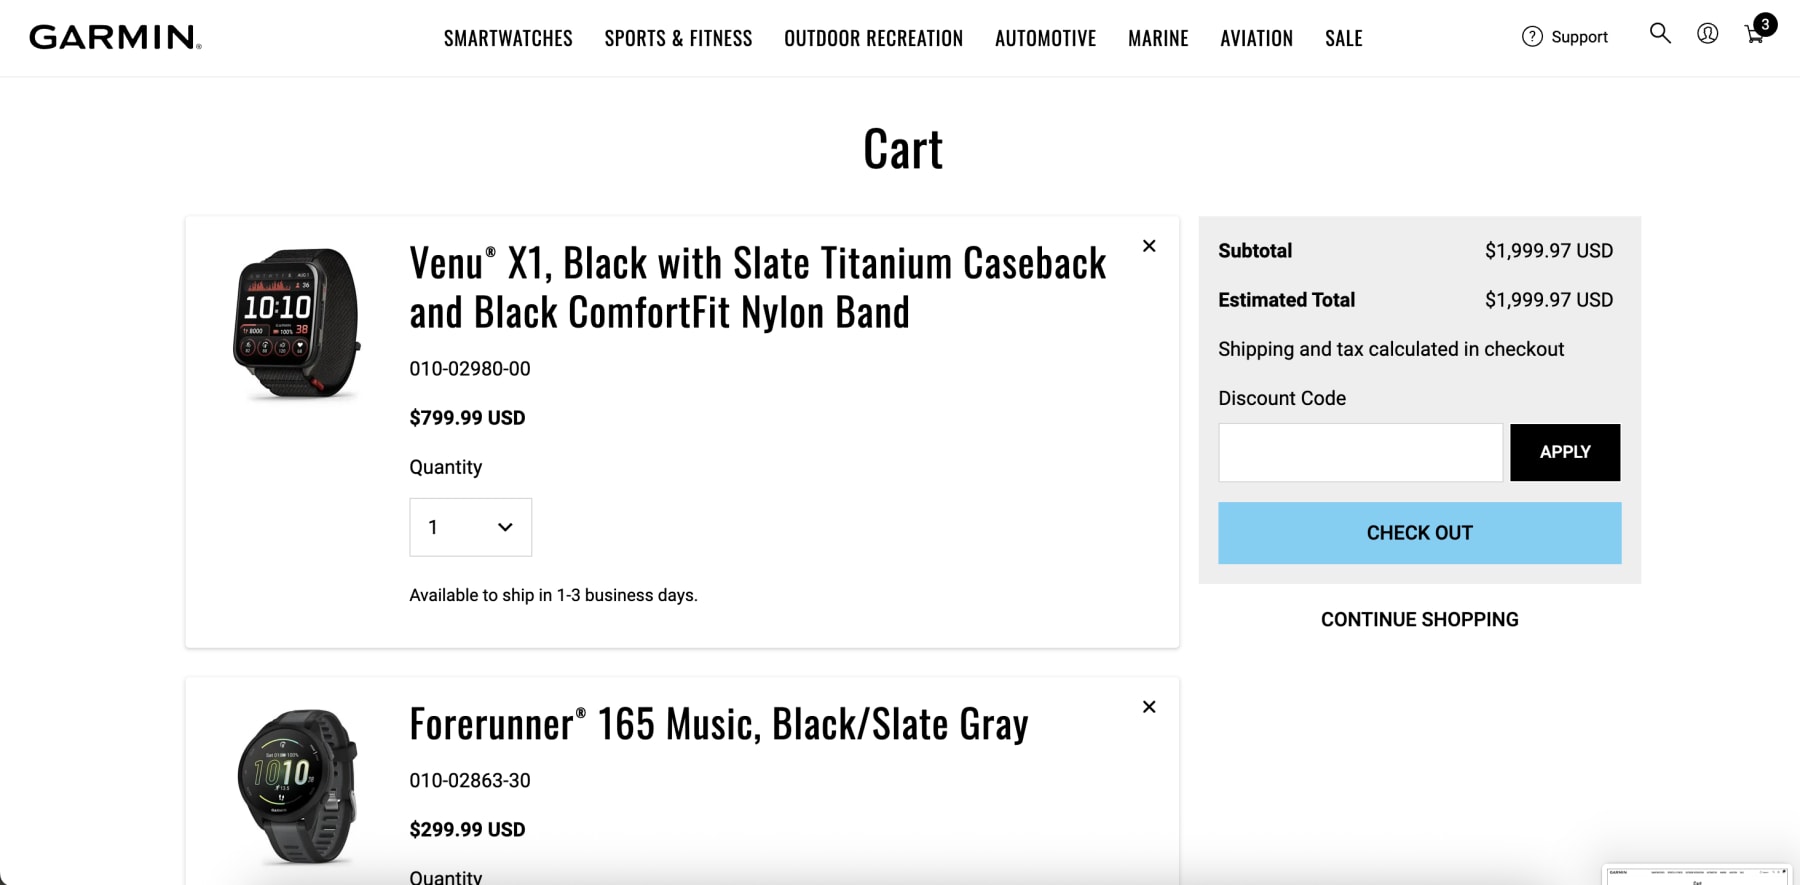Click the Support help icon
Image resolution: width=1800 pixels, height=885 pixels.
click(1532, 37)
